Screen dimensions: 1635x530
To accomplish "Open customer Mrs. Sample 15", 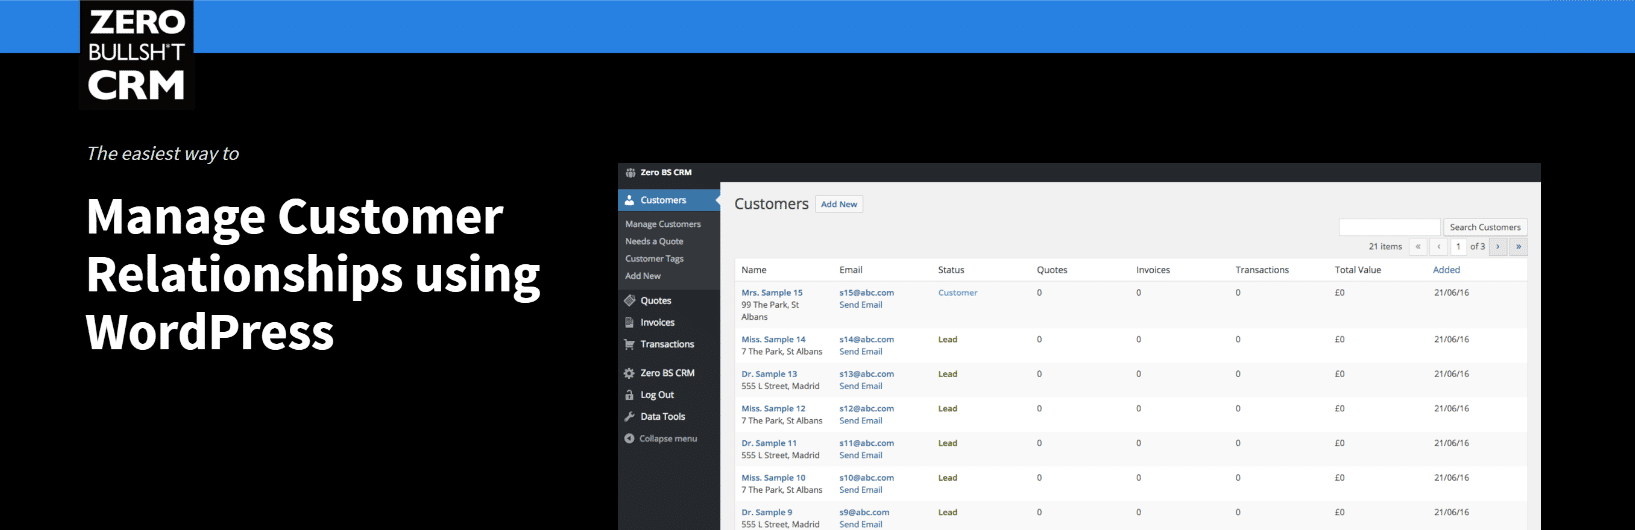I will pos(772,293).
